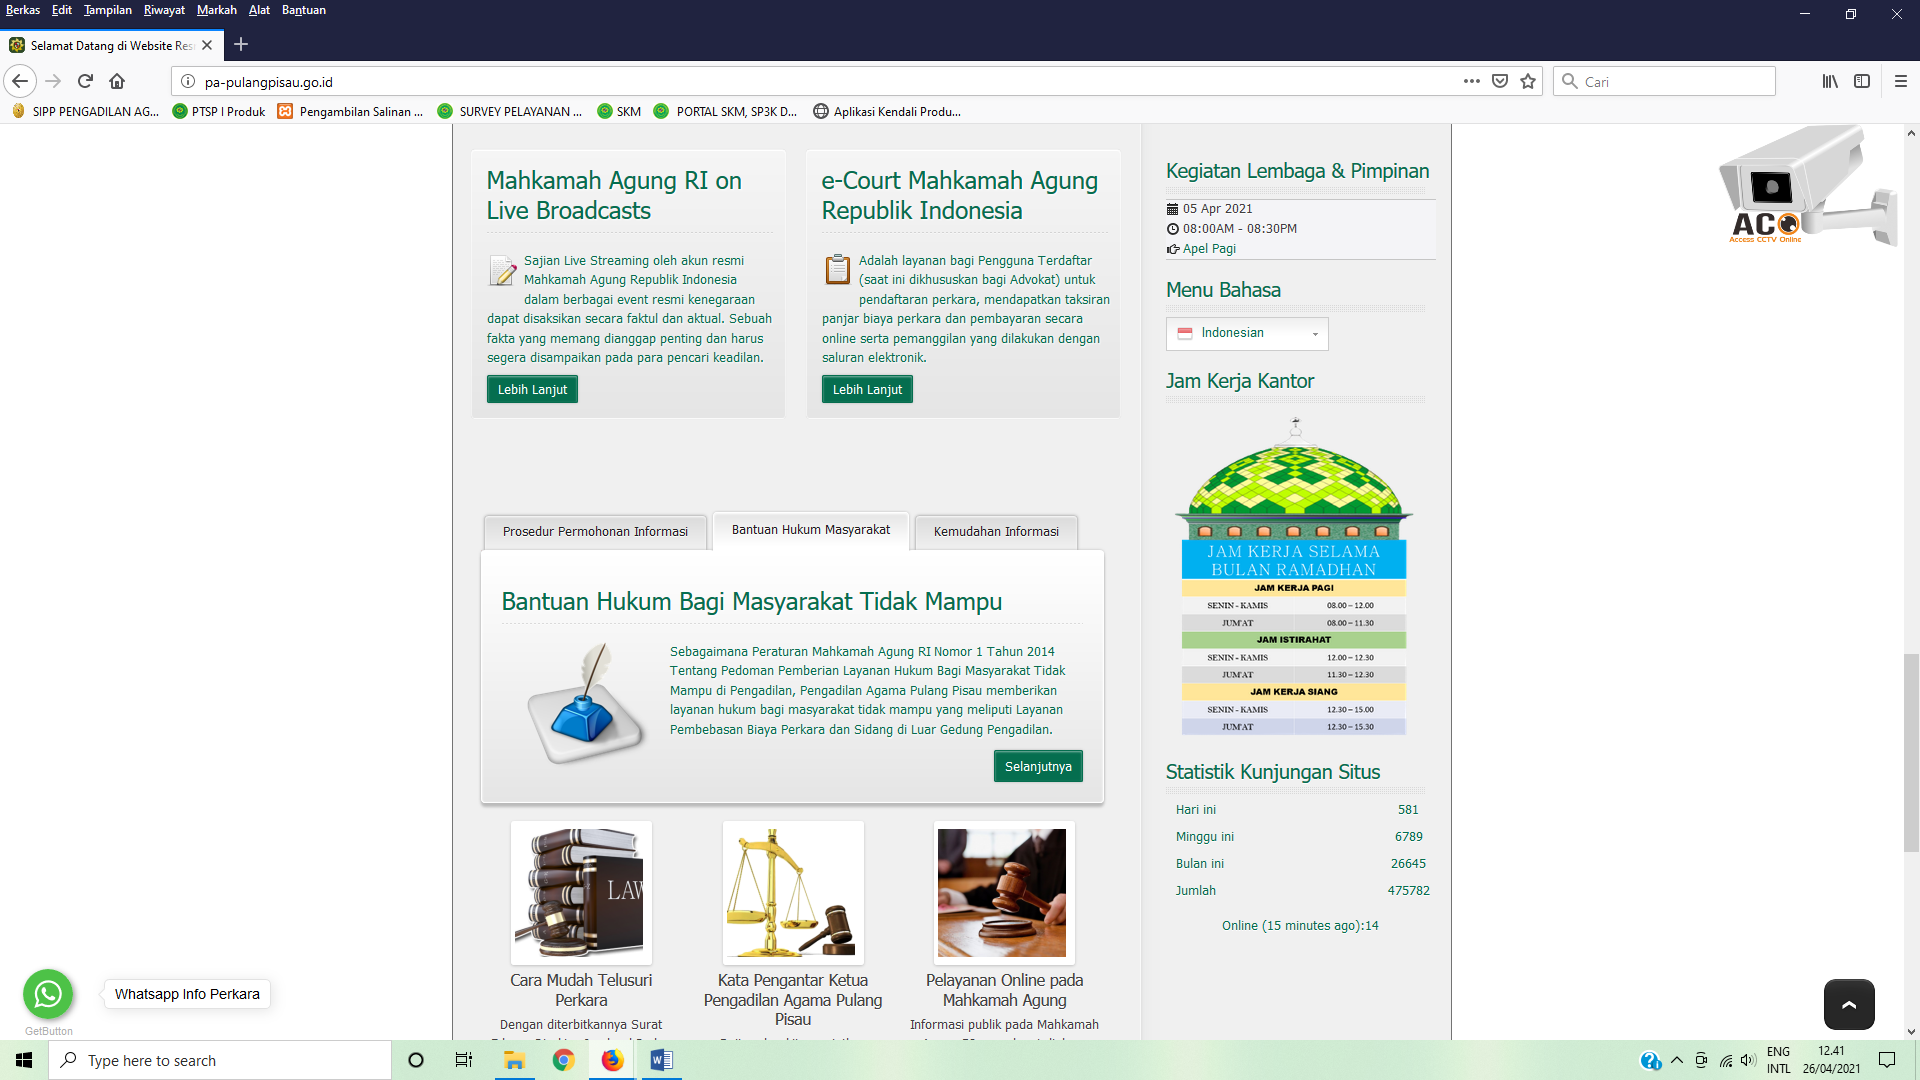Show hidden system tray icons chevron
The width and height of the screenshot is (1920, 1080).
coord(1676,1060)
